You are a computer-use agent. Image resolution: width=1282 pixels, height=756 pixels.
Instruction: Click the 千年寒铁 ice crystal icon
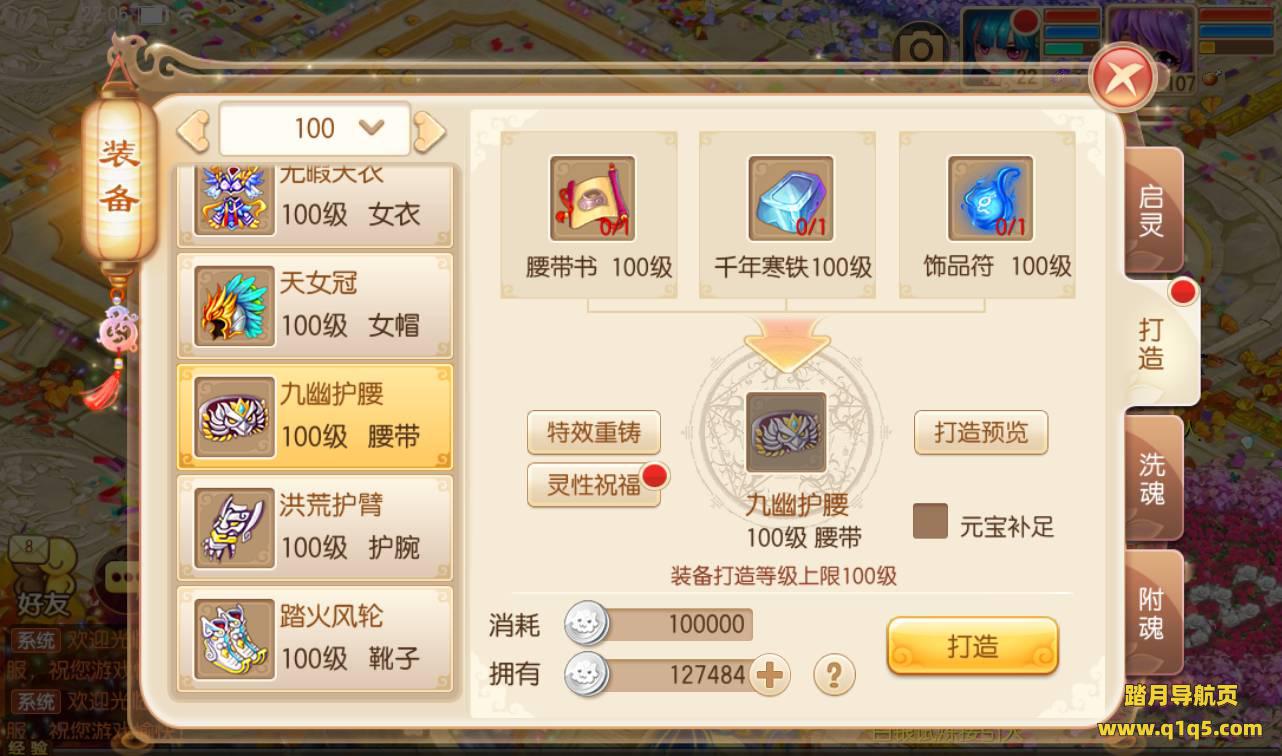[x=791, y=198]
